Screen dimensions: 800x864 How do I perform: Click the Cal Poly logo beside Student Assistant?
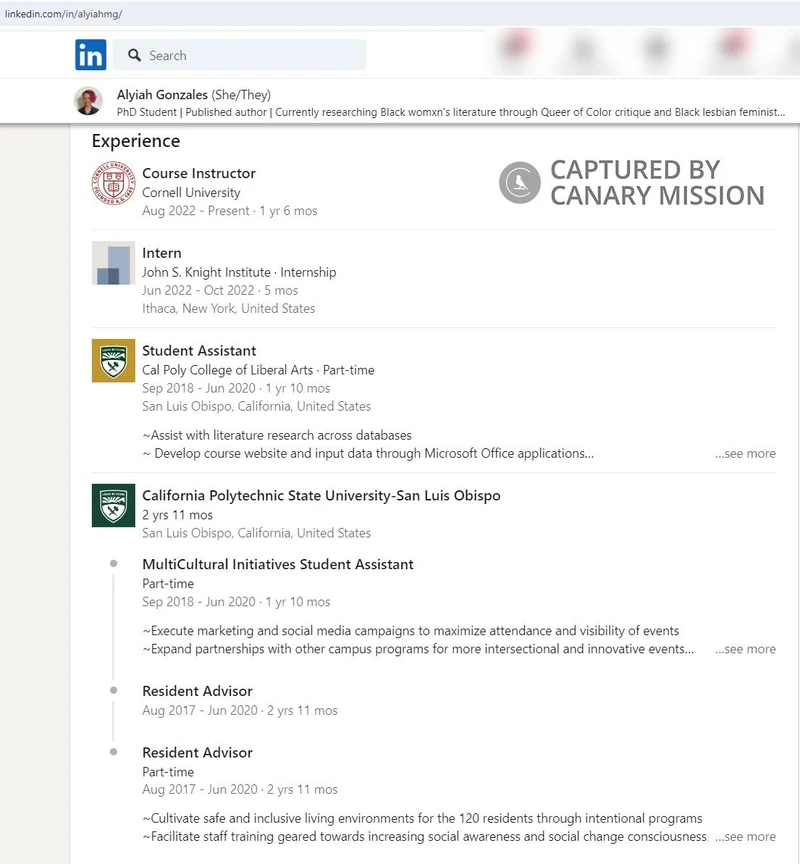click(x=113, y=361)
